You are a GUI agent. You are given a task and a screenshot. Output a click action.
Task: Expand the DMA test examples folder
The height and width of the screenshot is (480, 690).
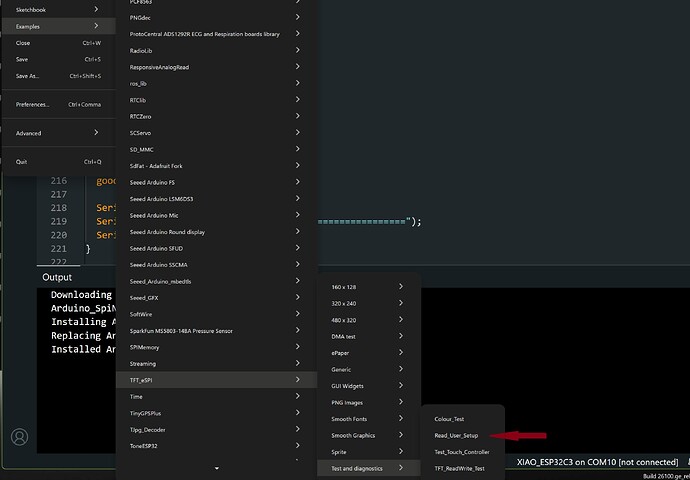point(369,337)
